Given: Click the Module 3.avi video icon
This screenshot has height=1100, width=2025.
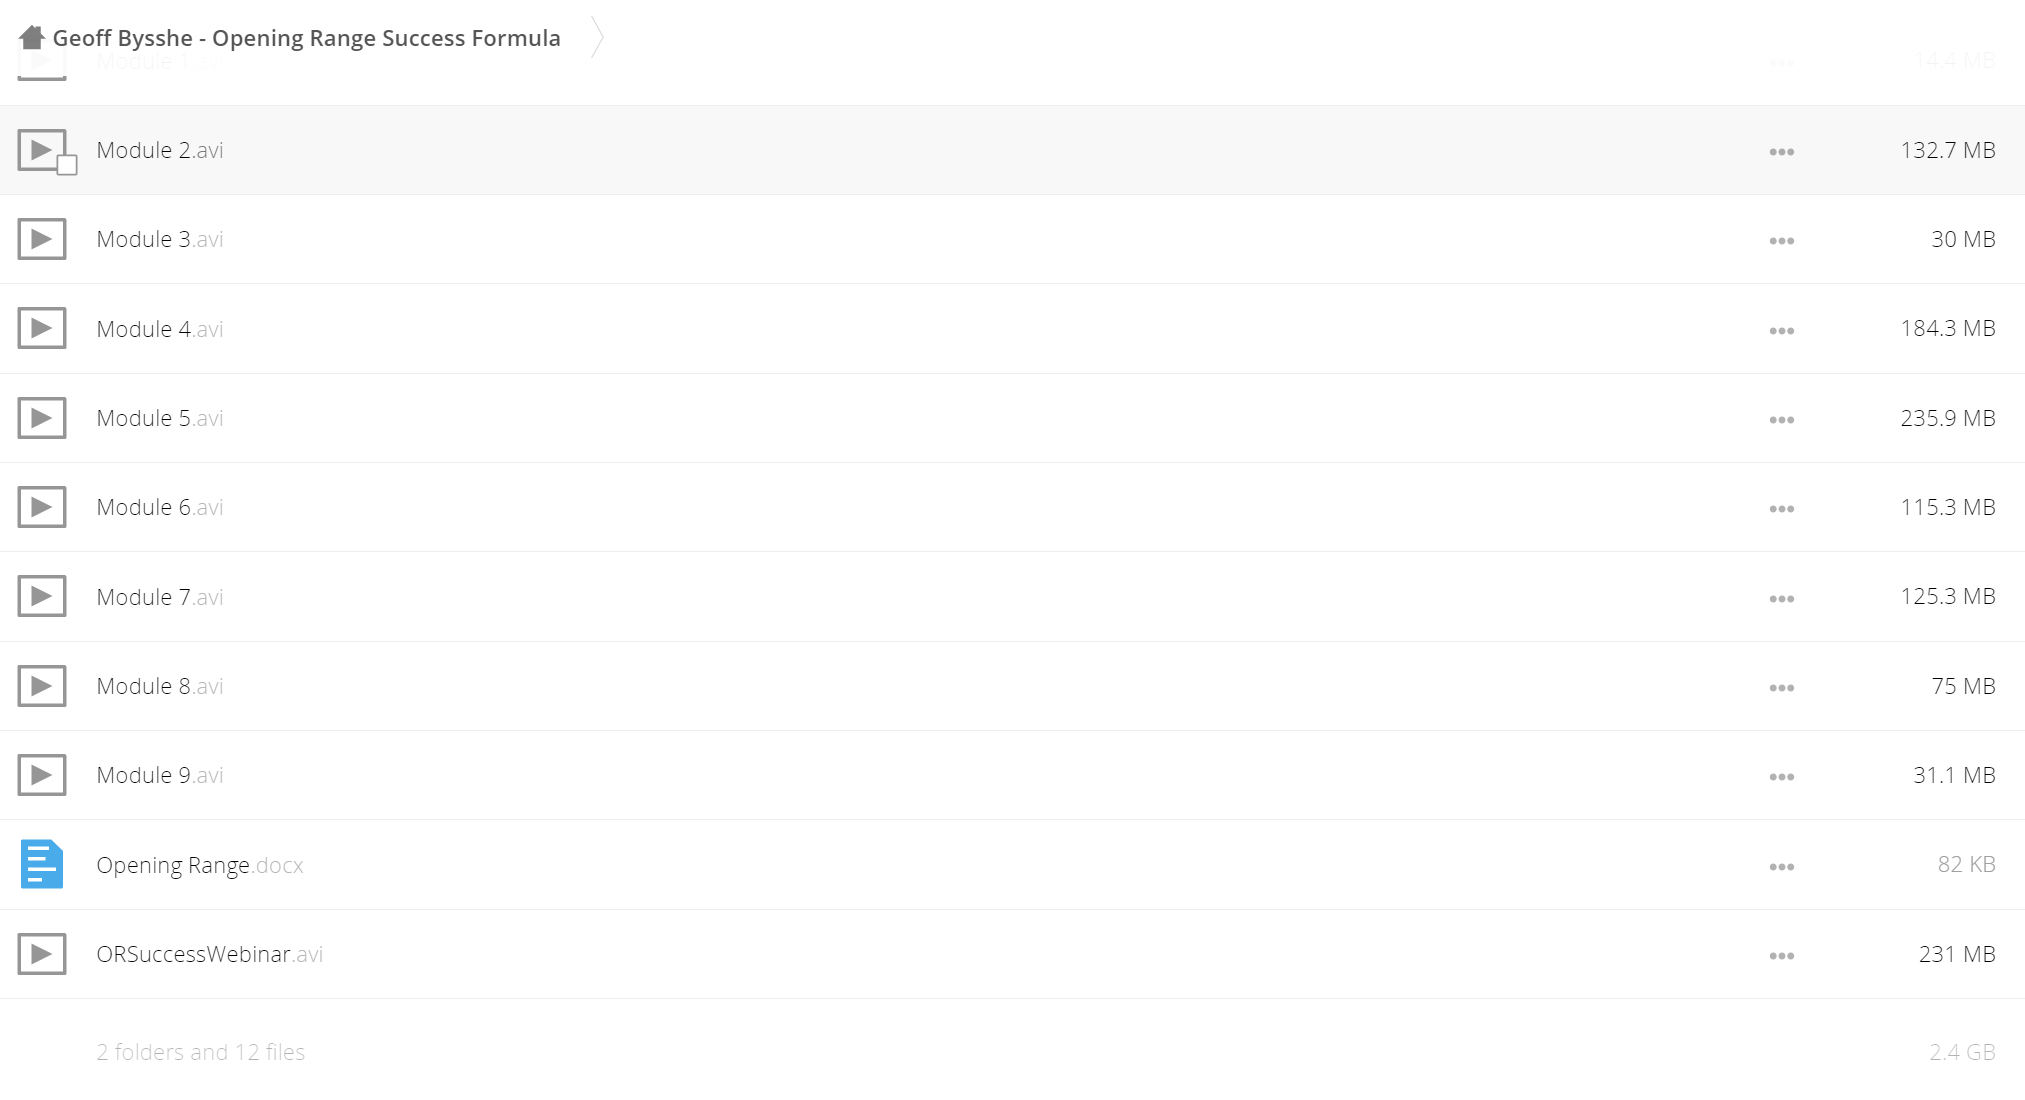Looking at the screenshot, I should click(x=42, y=239).
